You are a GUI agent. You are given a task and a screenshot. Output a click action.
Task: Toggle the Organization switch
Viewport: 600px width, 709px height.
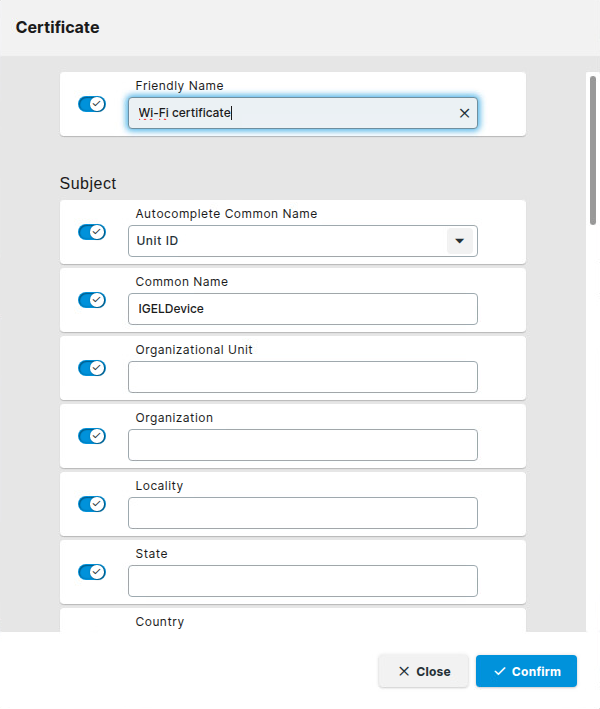[92, 436]
